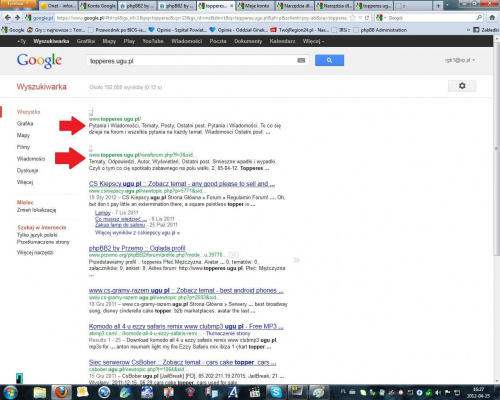The image size is (500, 400).
Task: Open the Gry :: najnowsze bookmark
Action: 56,30
